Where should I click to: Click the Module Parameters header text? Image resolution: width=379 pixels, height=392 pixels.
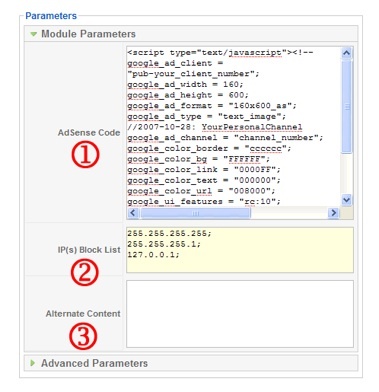88,34
